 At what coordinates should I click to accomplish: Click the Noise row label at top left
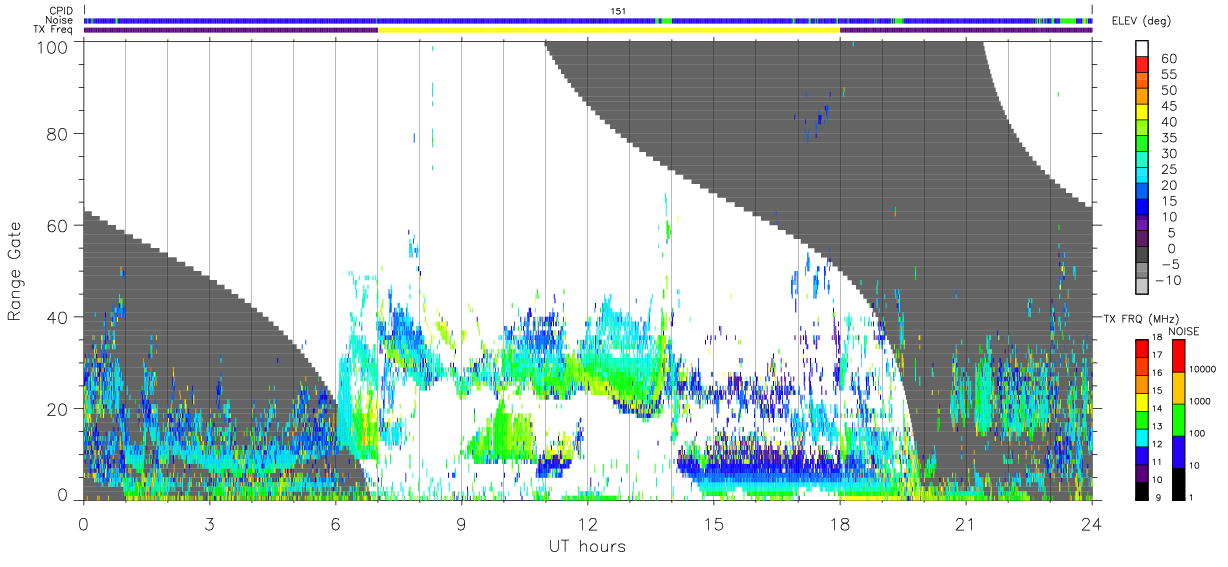pos(61,20)
